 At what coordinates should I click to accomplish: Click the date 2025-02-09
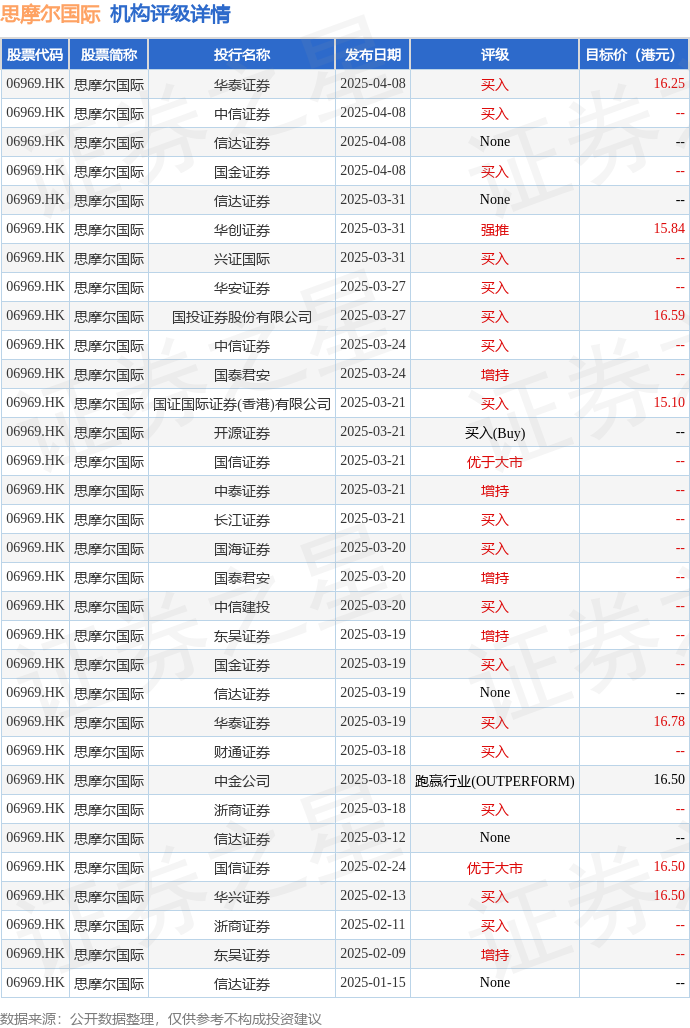click(x=373, y=953)
